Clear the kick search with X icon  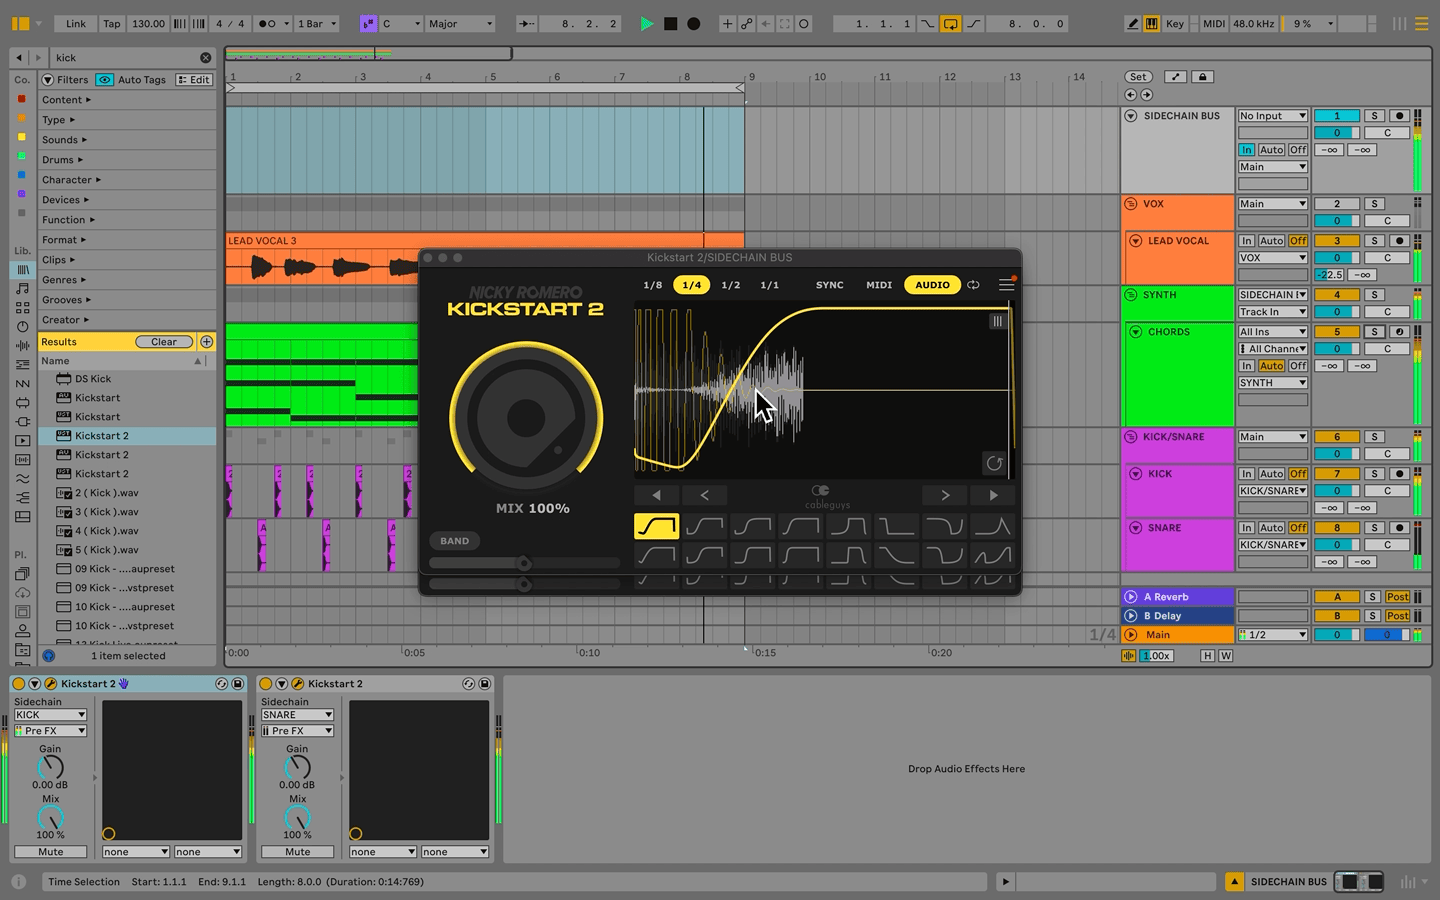click(x=205, y=58)
